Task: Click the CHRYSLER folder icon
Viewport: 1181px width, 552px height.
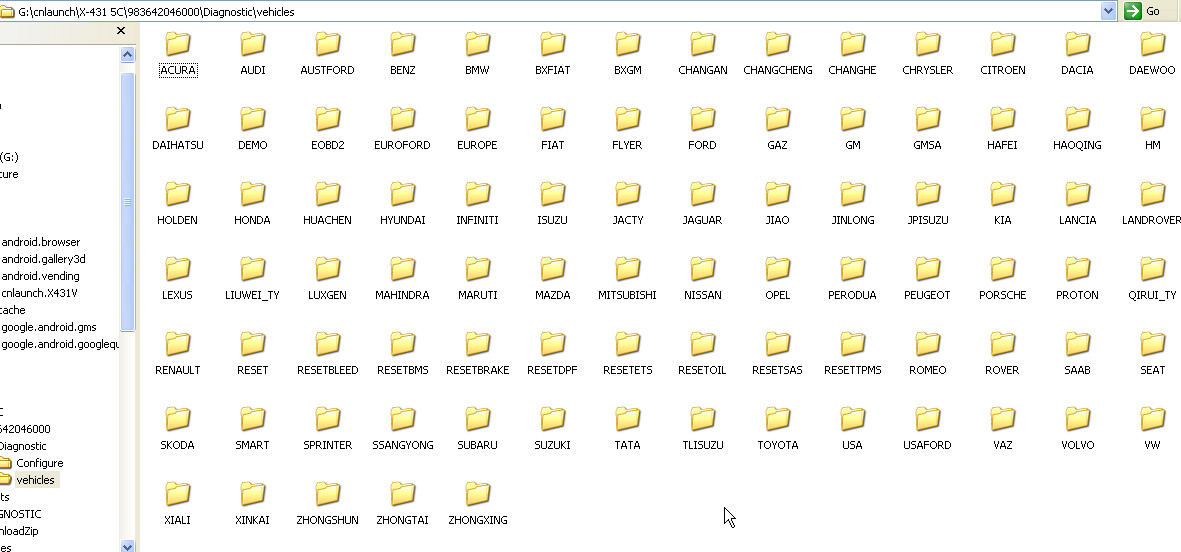Action: click(927, 44)
